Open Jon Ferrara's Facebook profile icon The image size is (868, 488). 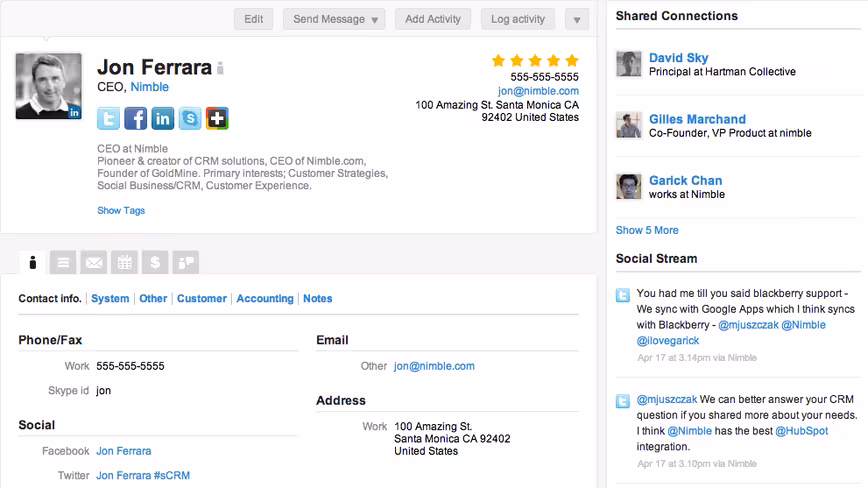pos(136,118)
